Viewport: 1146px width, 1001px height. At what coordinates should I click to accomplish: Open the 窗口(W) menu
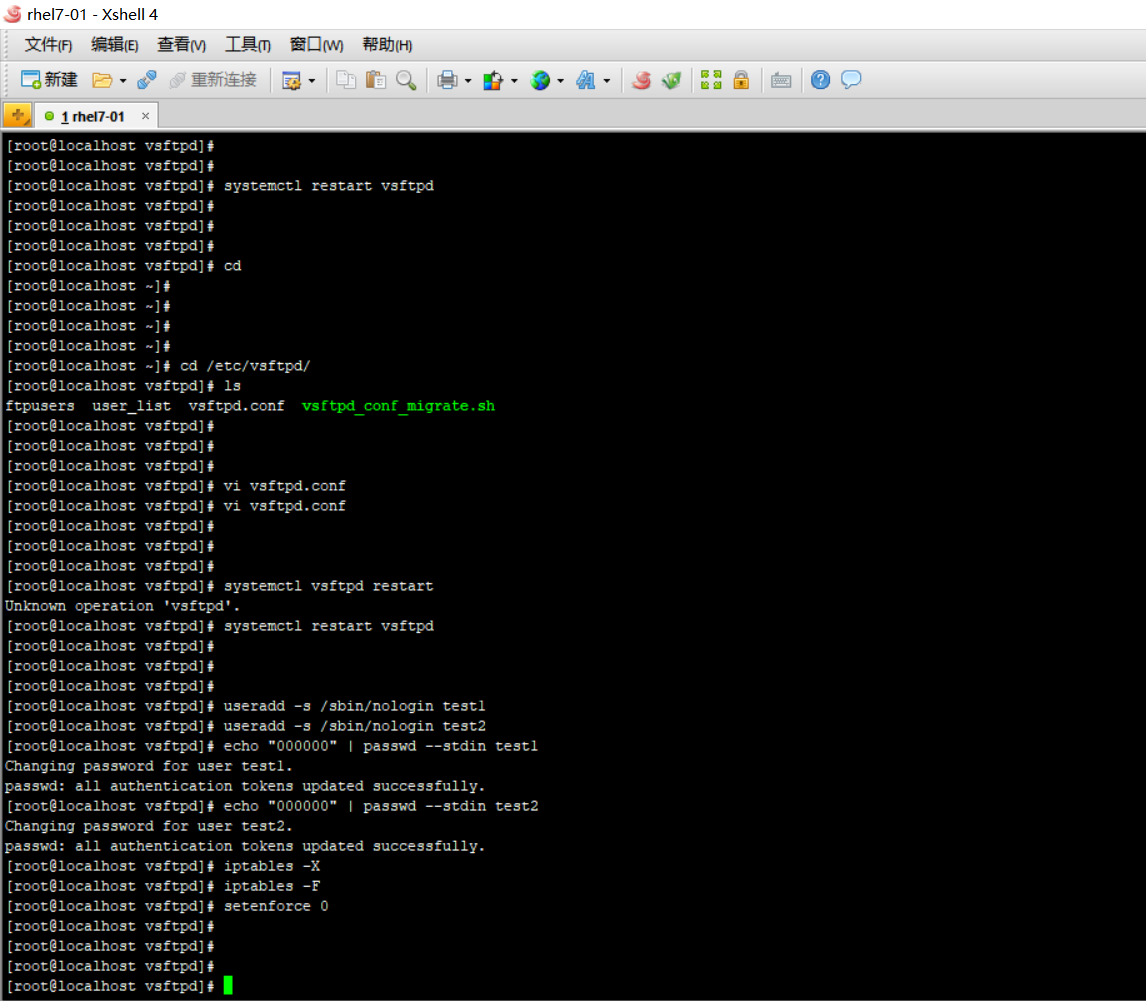[x=316, y=45]
